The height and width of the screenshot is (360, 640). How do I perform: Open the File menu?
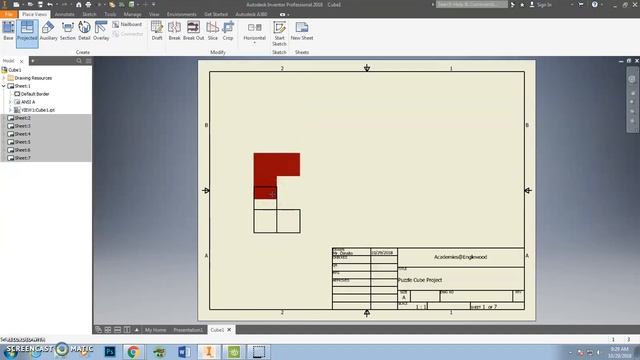(9, 14)
